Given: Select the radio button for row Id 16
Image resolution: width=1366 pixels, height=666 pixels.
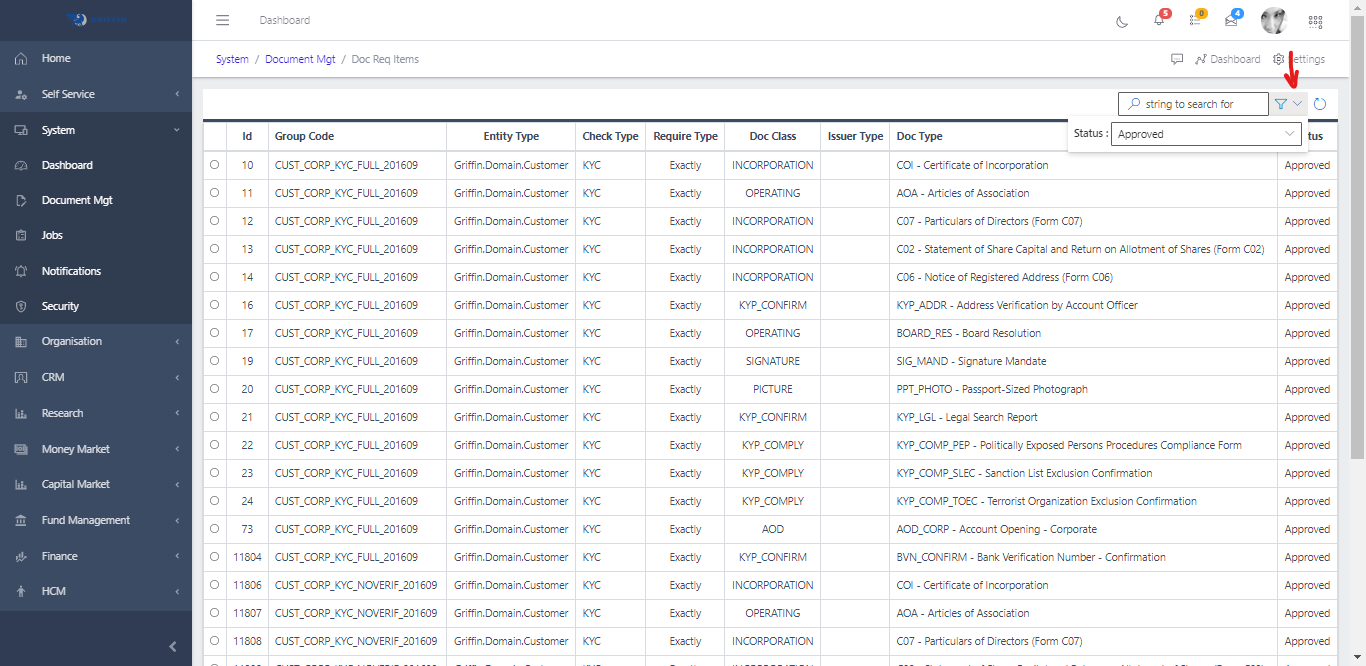Looking at the screenshot, I should [214, 305].
